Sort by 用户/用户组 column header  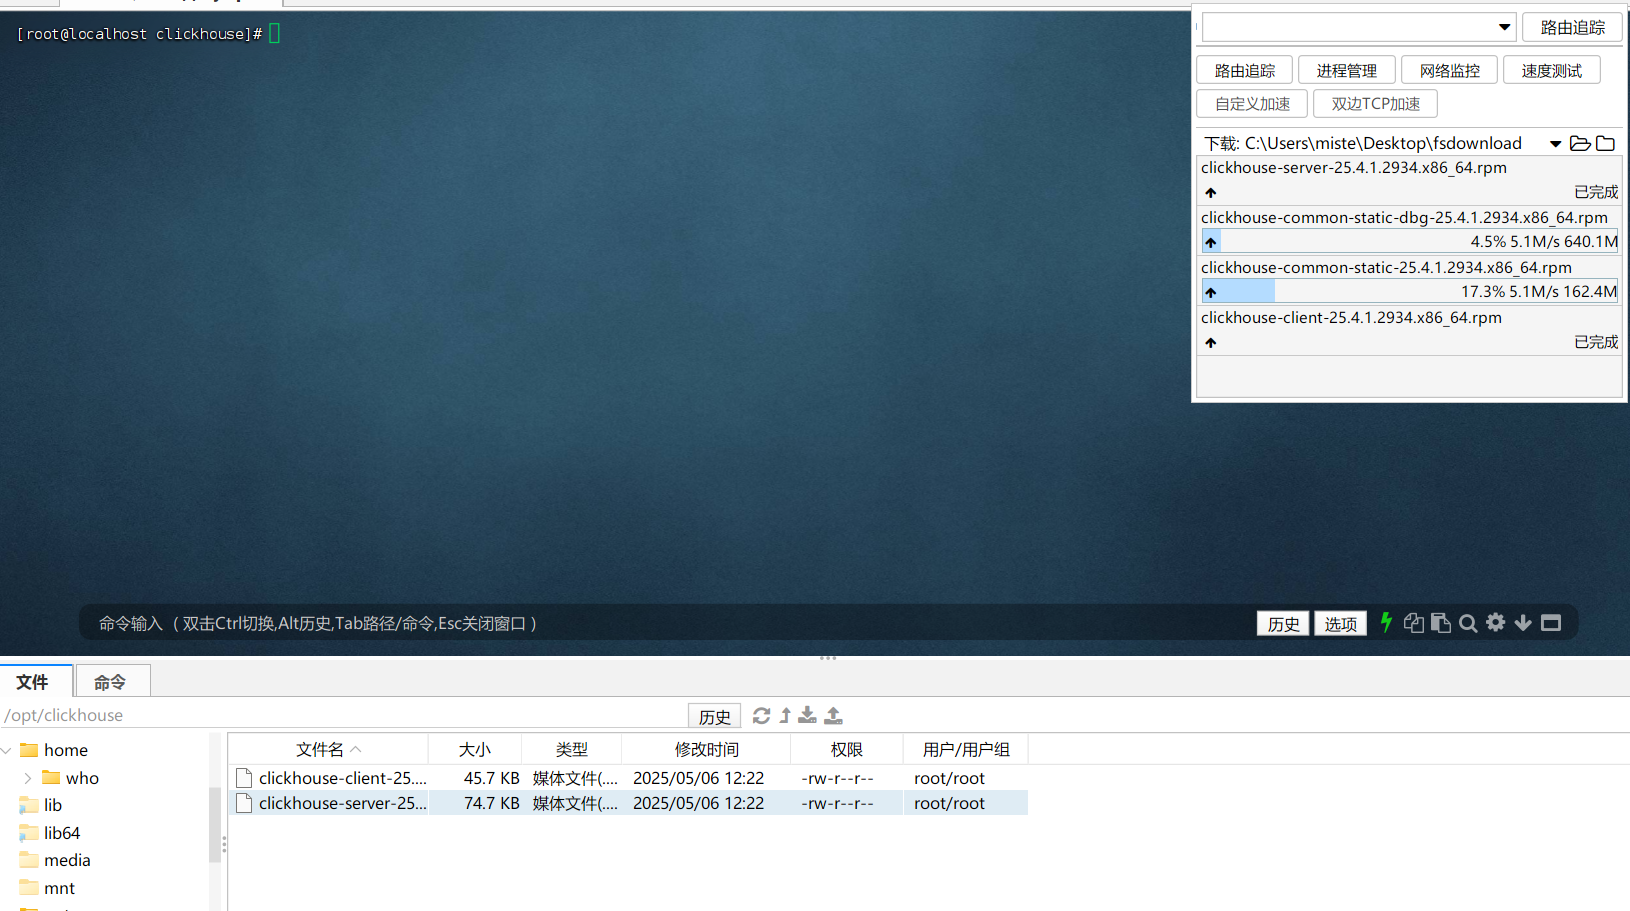[966, 749]
